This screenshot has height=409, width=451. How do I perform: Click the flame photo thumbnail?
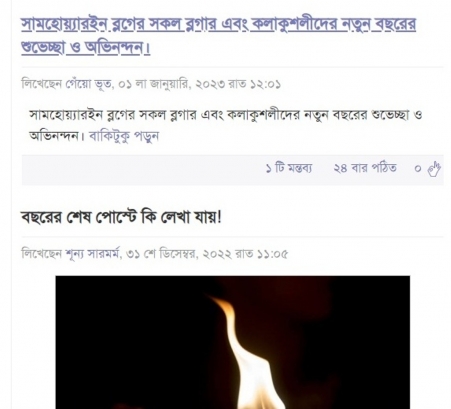(x=233, y=342)
